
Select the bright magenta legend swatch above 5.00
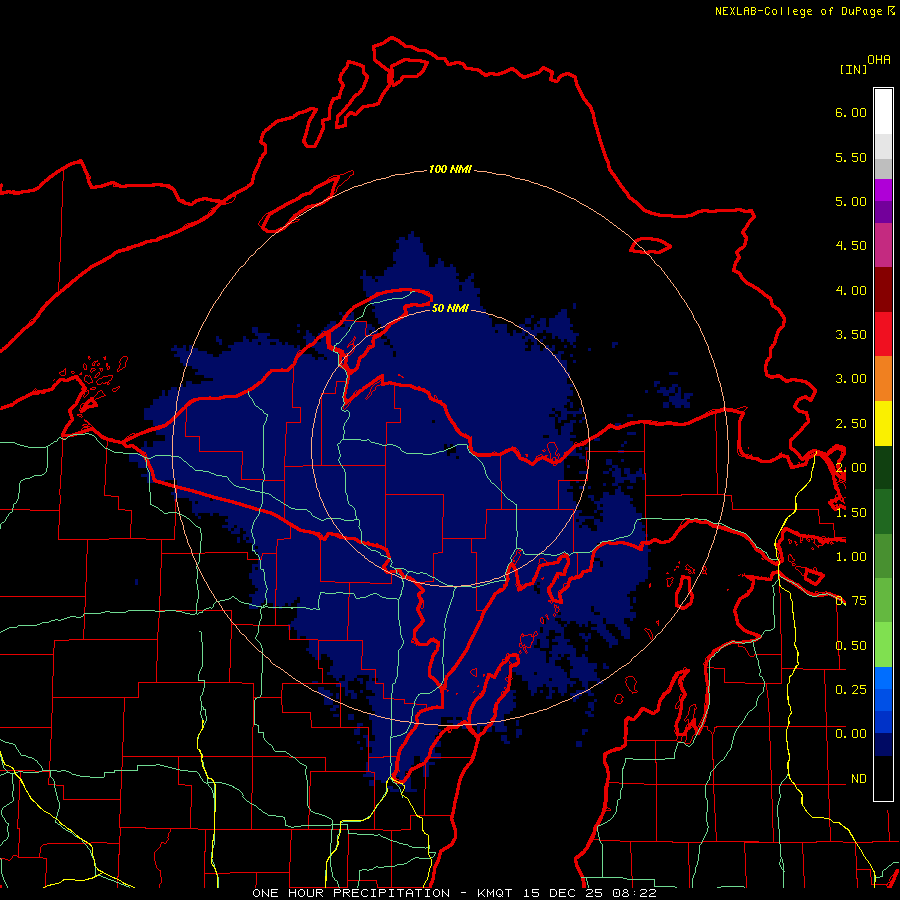883,190
